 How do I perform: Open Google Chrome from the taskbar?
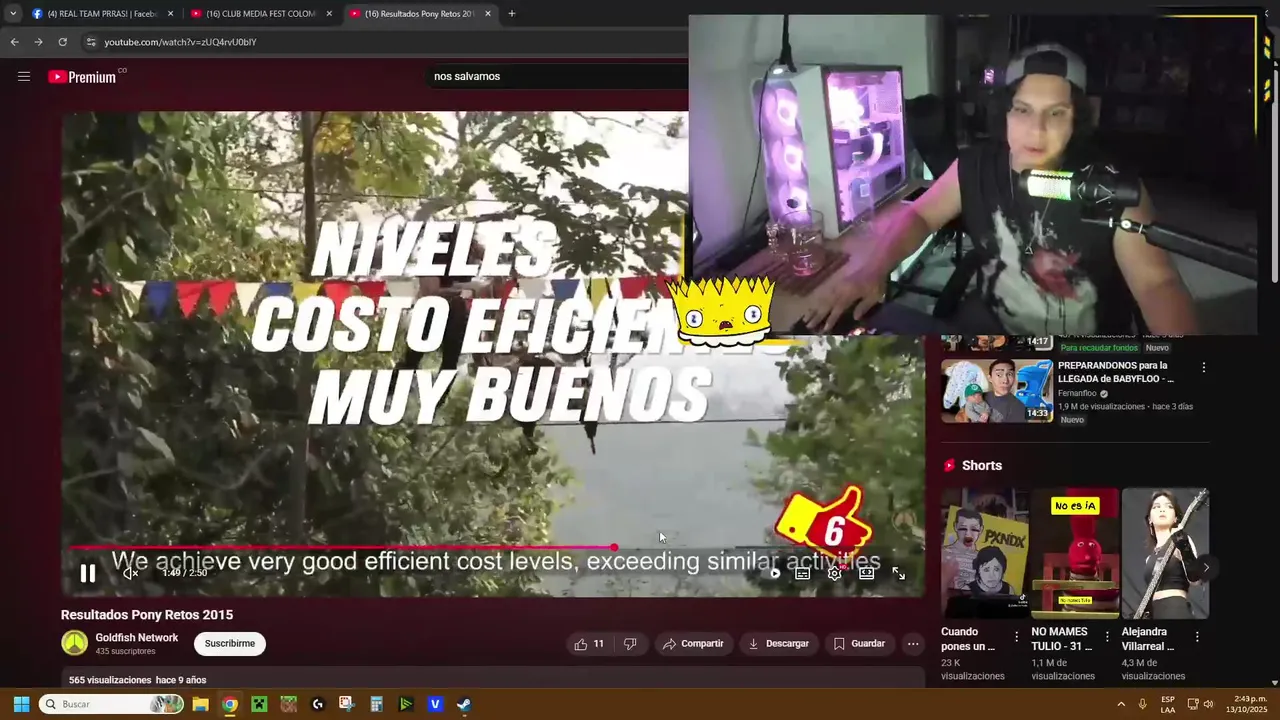pyautogui.click(x=230, y=704)
